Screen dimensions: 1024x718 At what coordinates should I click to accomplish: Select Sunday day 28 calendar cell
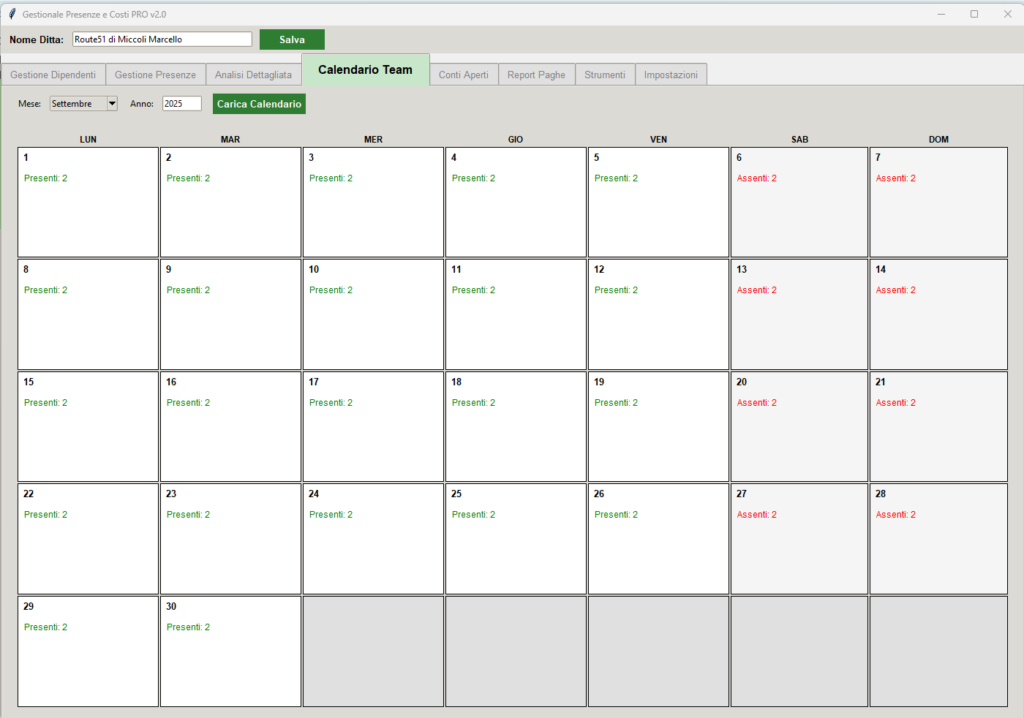click(938, 538)
